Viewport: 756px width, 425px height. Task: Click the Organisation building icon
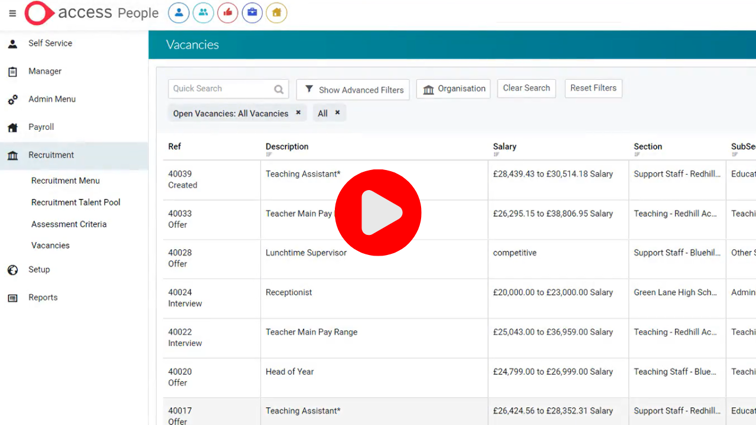[x=428, y=90]
